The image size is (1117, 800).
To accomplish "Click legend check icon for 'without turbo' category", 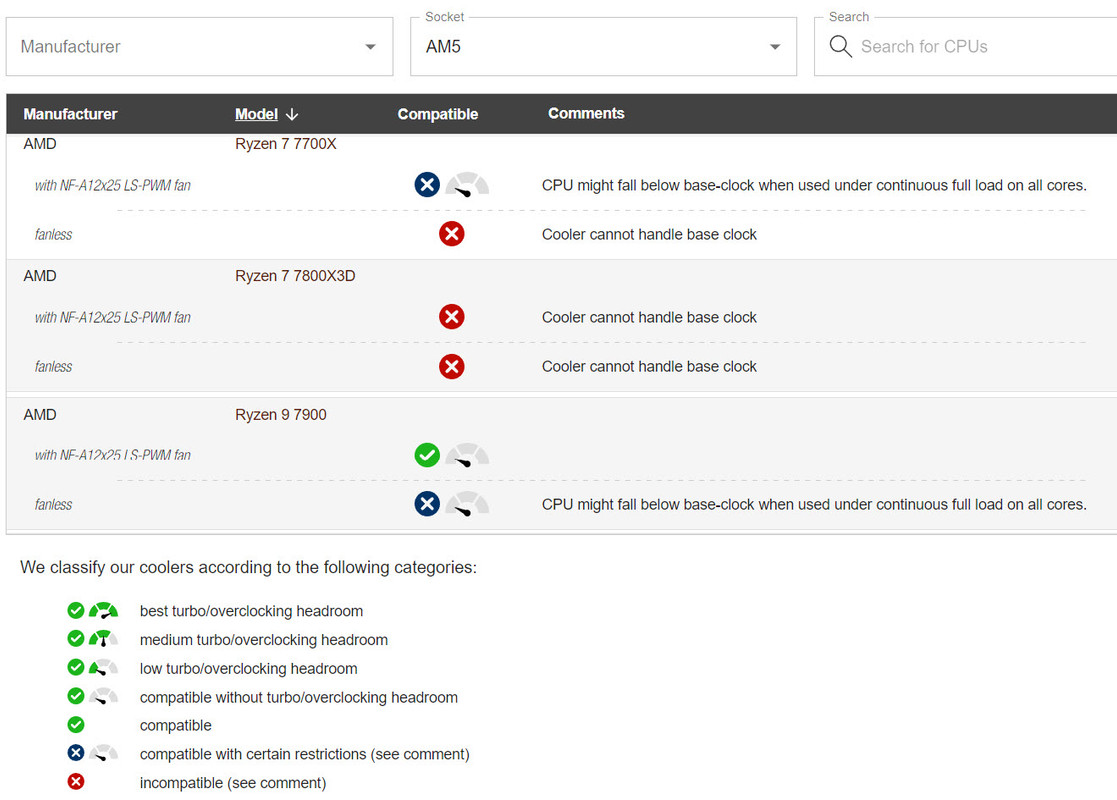I will [x=76, y=695].
